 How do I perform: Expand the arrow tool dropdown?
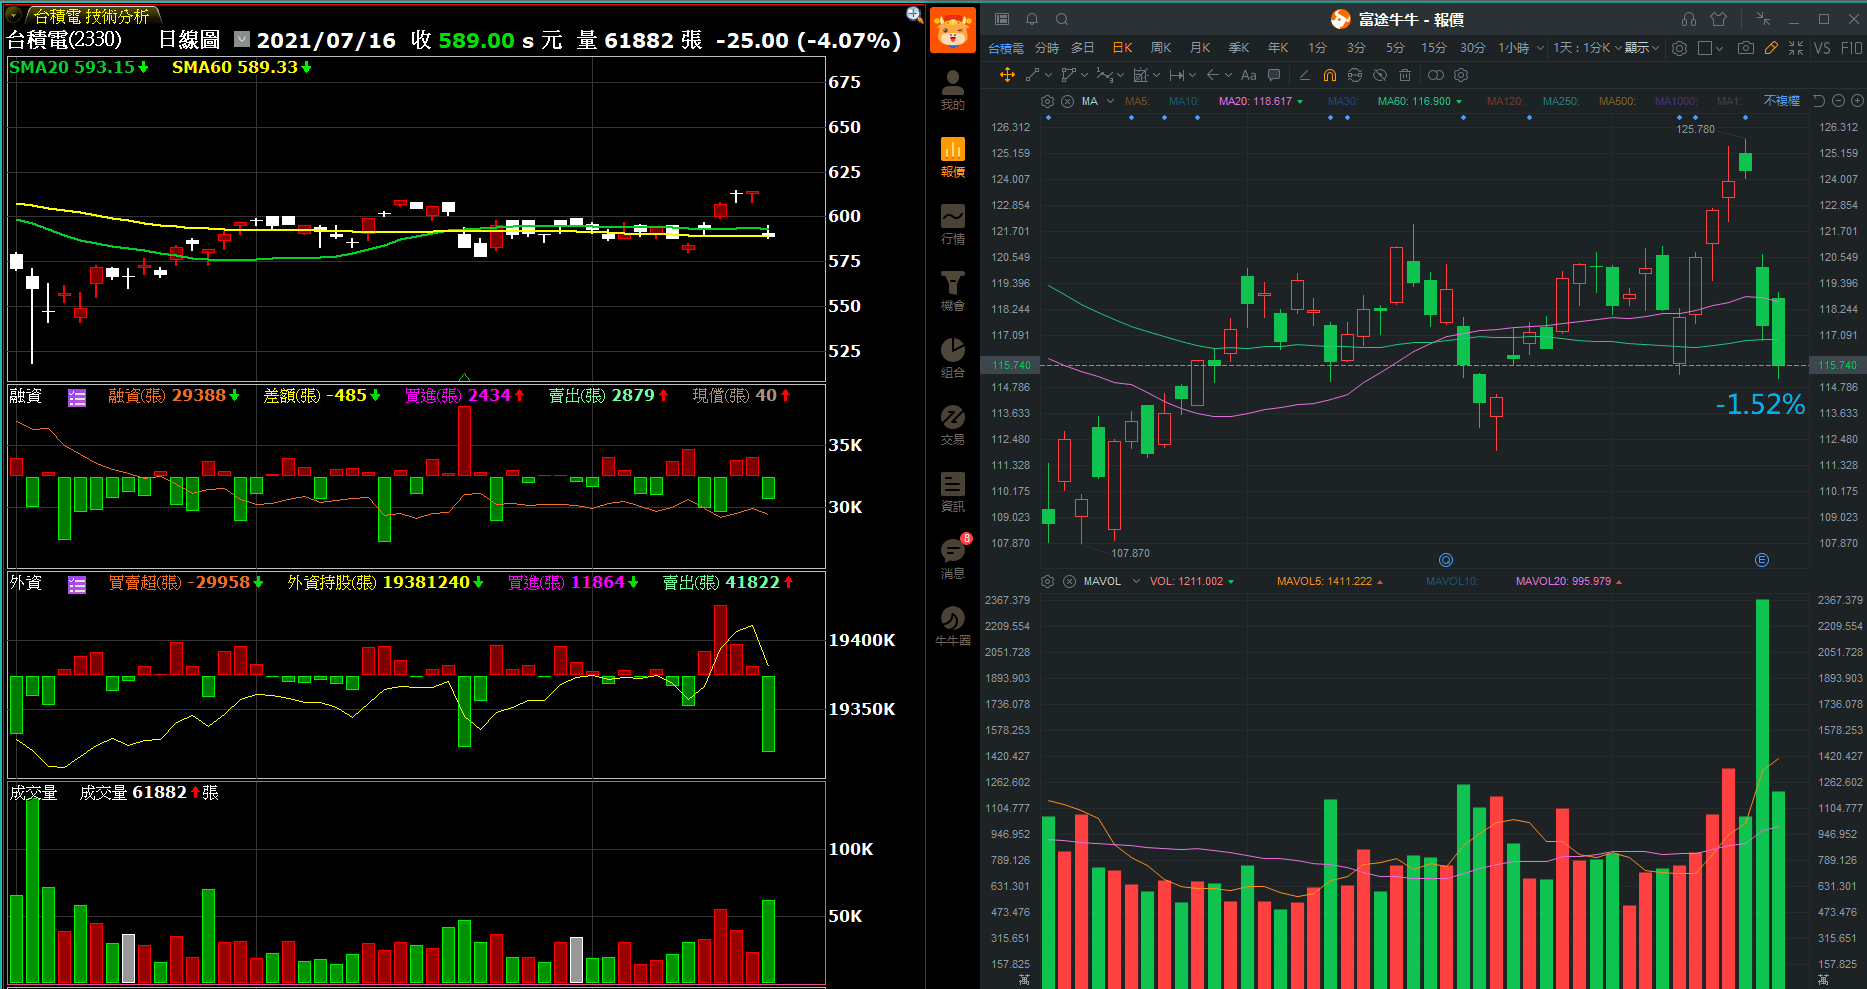click(1228, 75)
